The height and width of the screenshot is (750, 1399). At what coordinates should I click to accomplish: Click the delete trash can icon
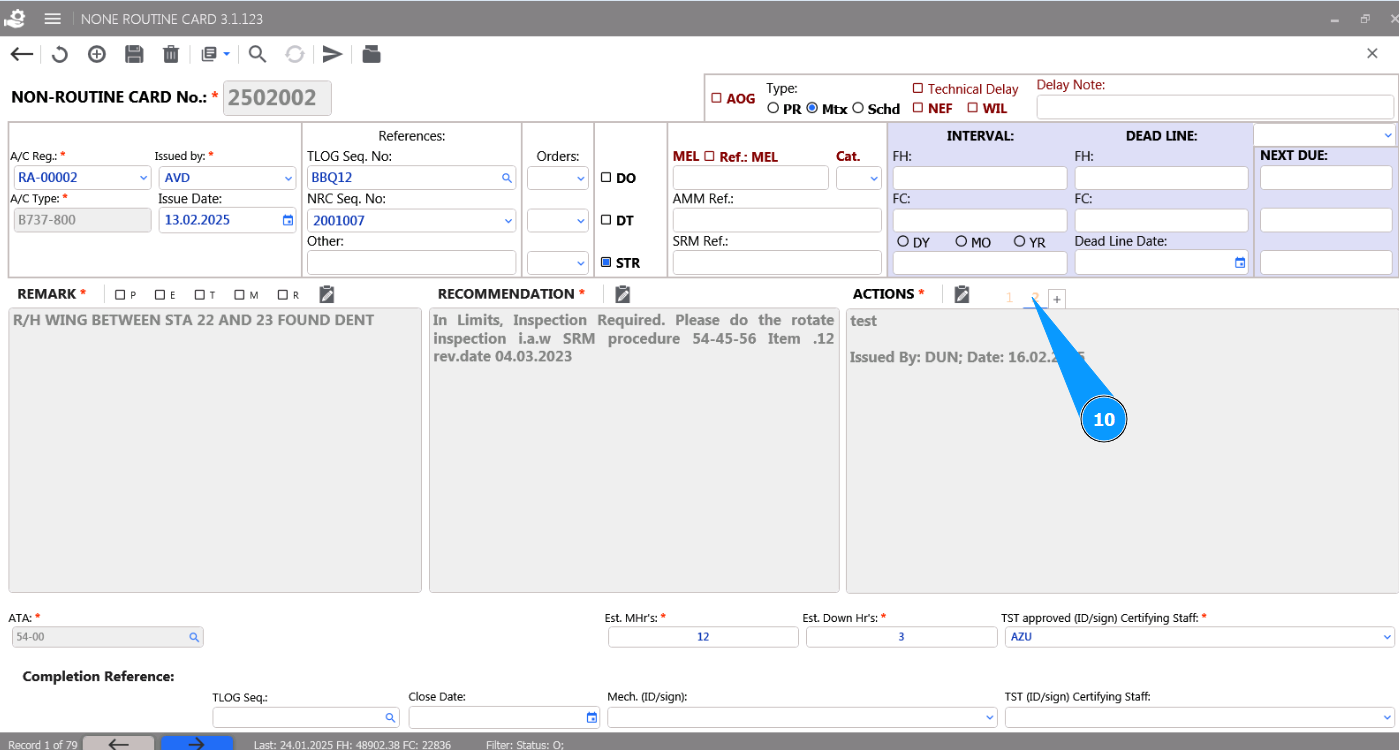(x=171, y=54)
